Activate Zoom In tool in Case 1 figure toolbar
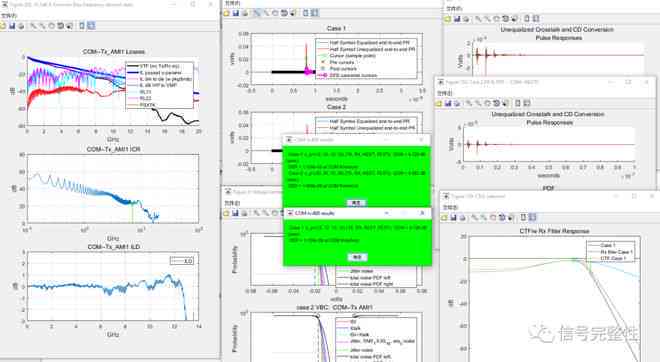Viewport: 660px width, 362px height. (x=257, y=13)
